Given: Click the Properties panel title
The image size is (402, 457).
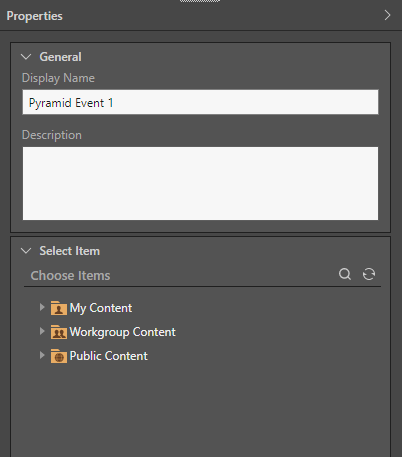Looking at the screenshot, I should point(34,16).
